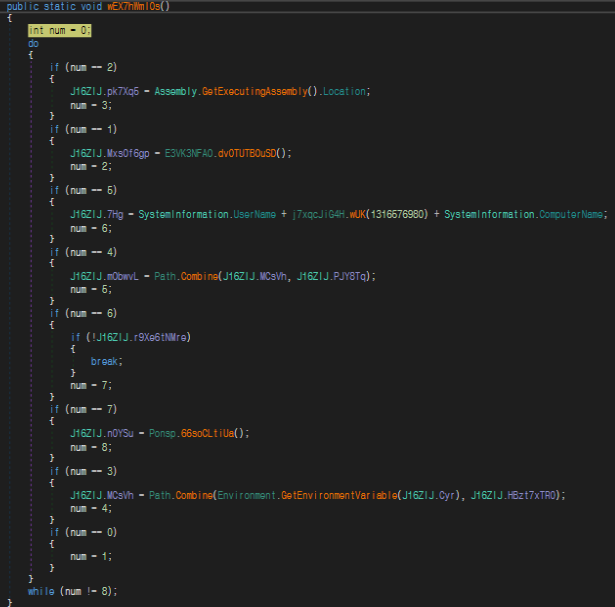Click the 'do' keyword
This screenshot has width=615, height=607.
33,44
